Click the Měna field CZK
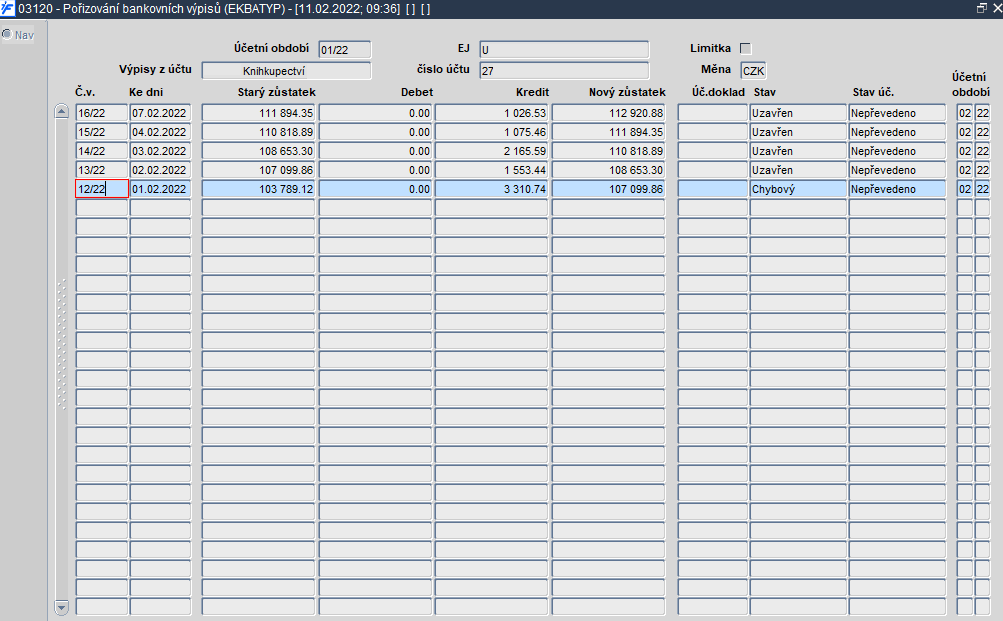This screenshot has height=621, width=1003. (753, 70)
